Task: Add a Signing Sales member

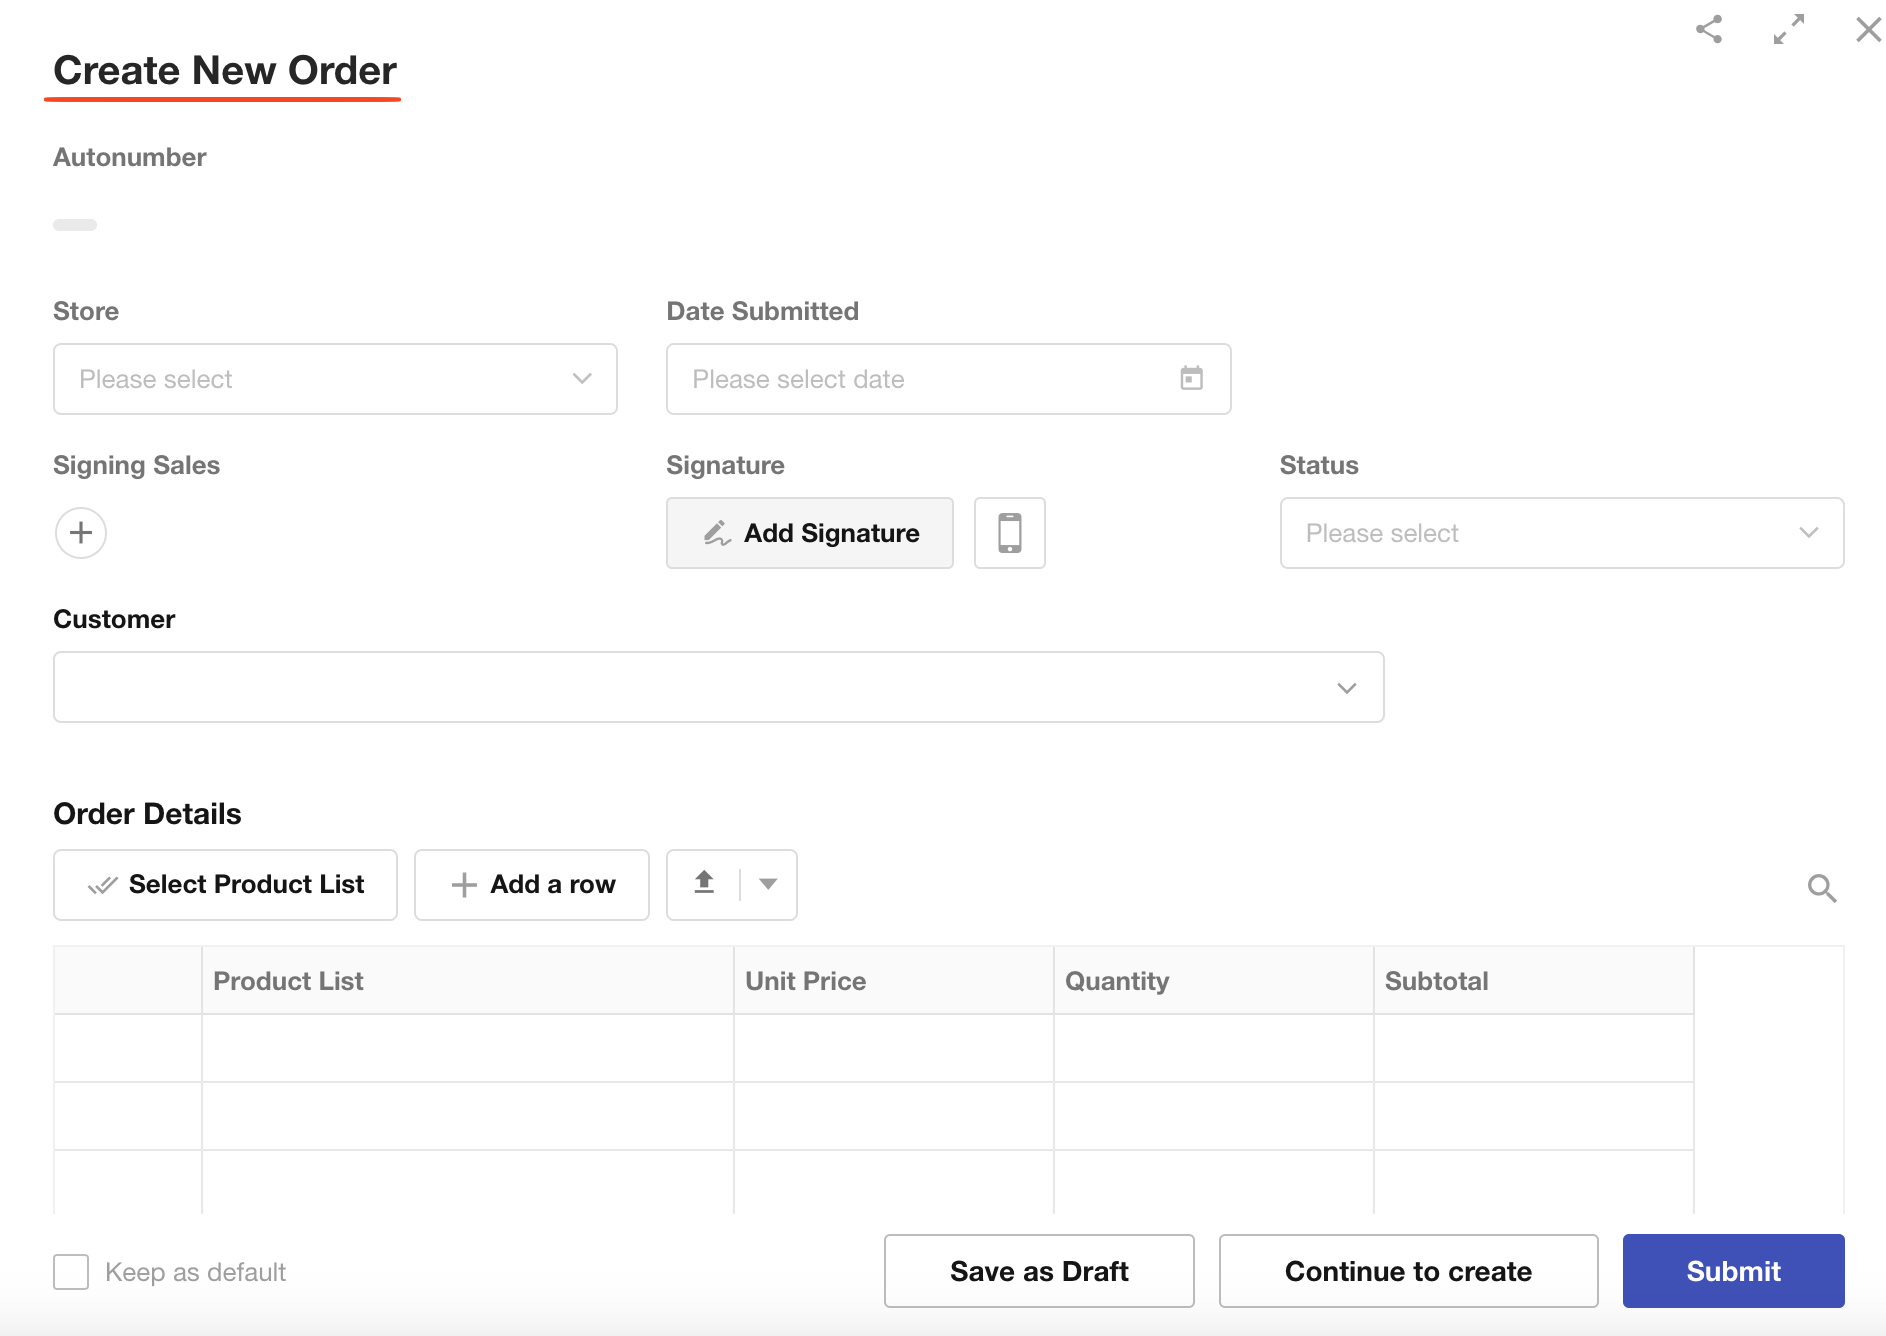Action: click(x=81, y=533)
